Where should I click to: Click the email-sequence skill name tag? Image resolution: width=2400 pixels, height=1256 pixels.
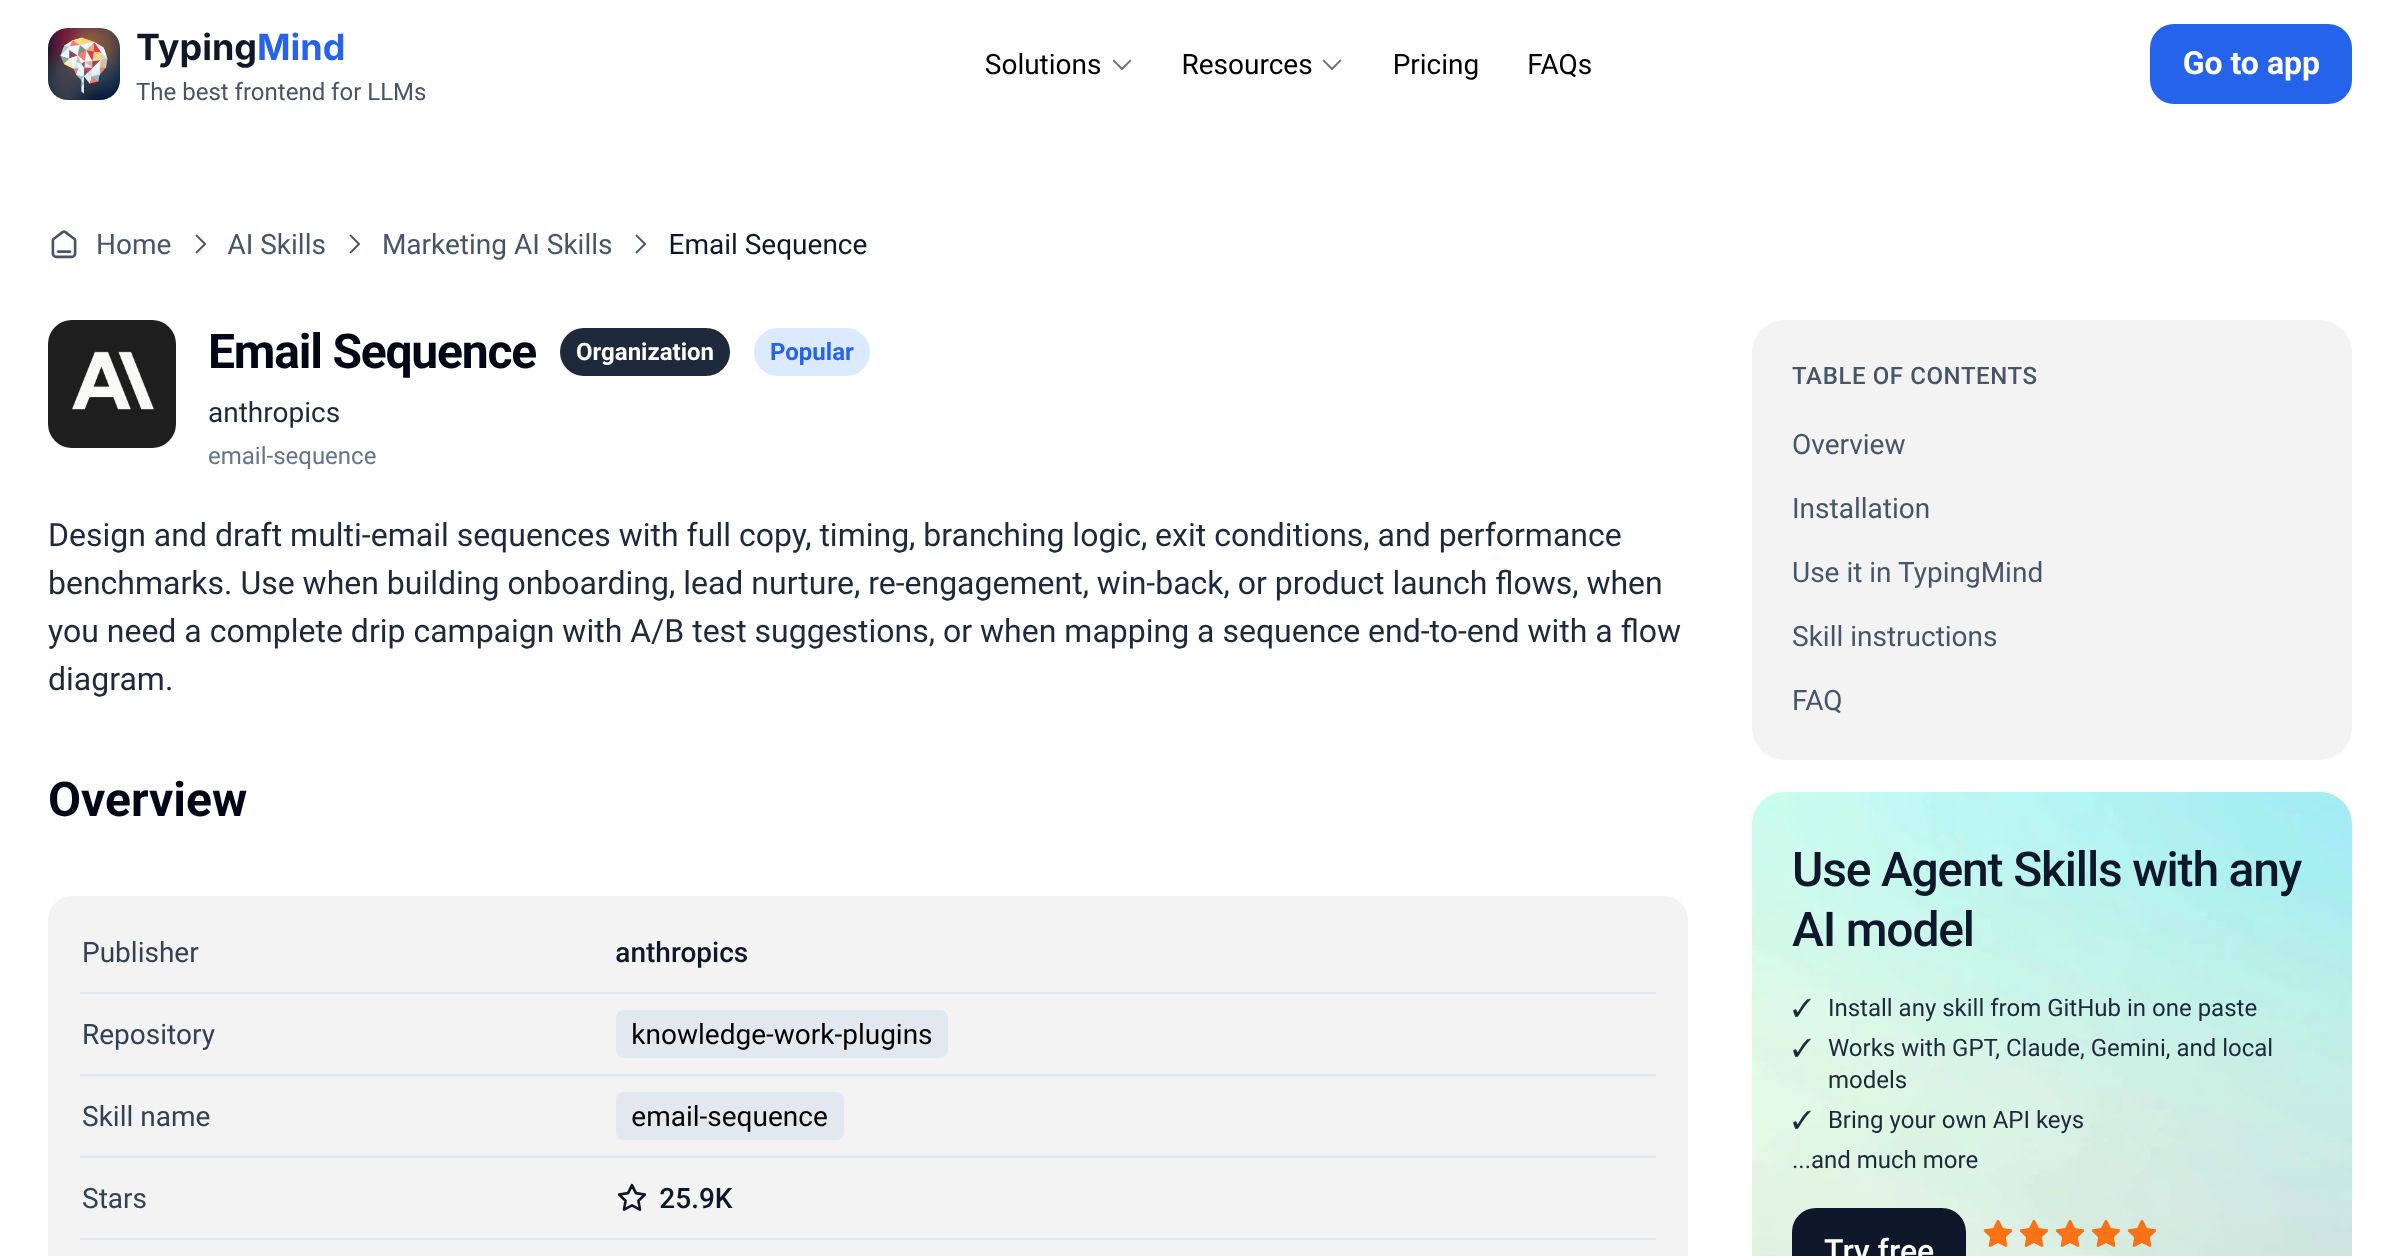[730, 1116]
